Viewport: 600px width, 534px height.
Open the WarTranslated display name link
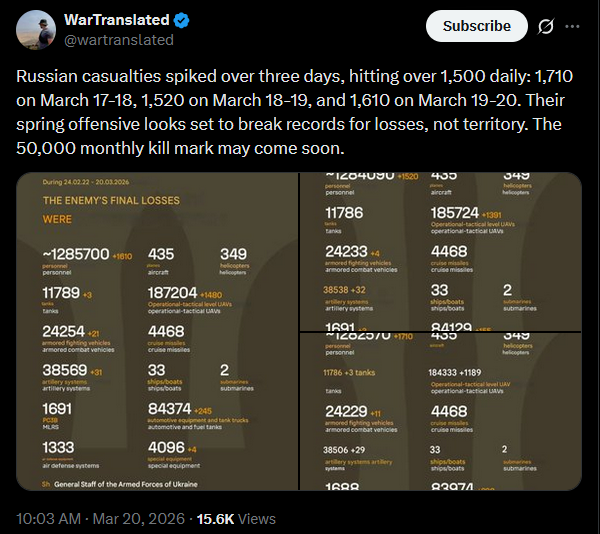click(117, 20)
